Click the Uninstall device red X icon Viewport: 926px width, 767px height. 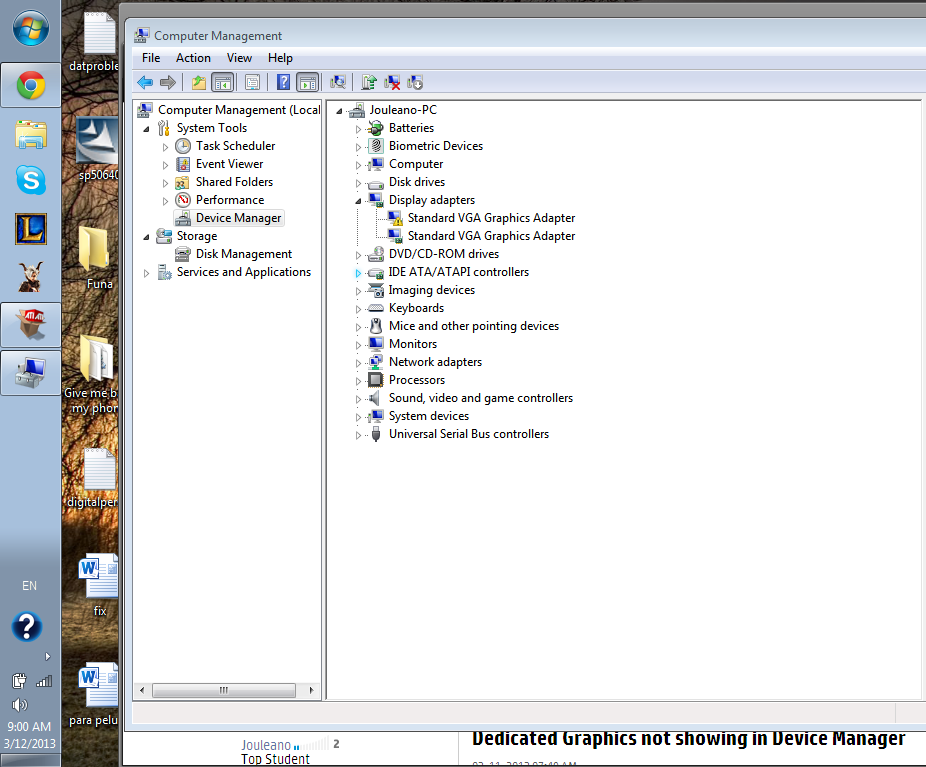click(x=392, y=83)
